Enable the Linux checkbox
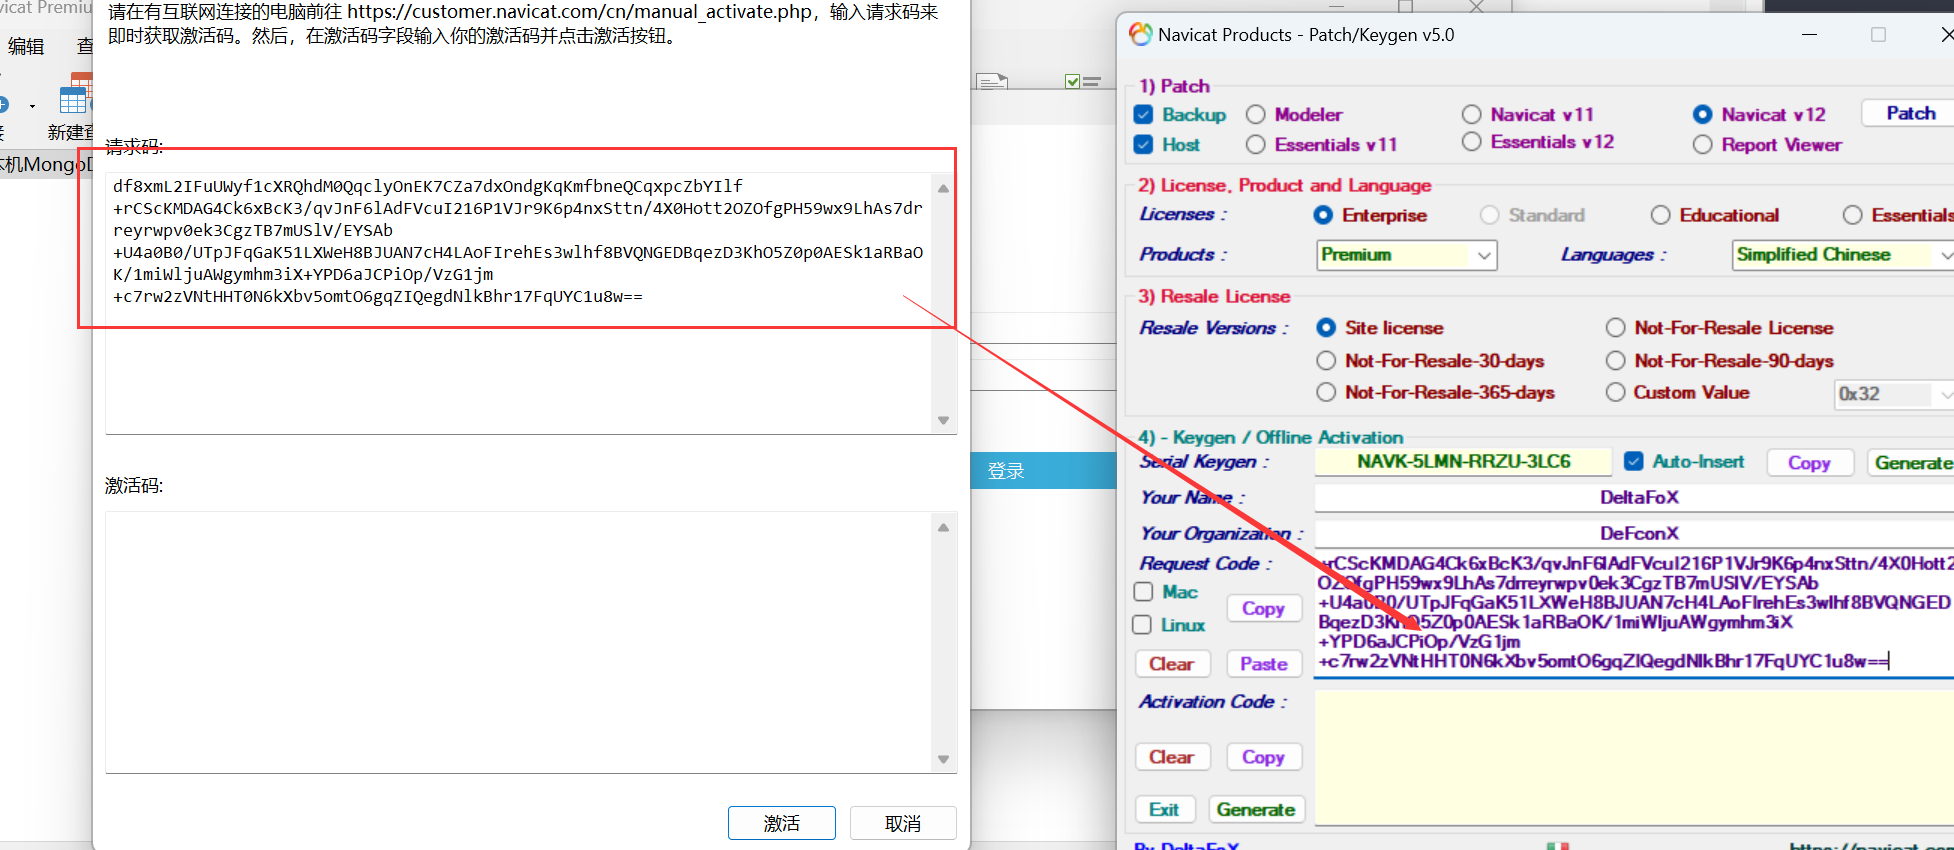1954x850 pixels. (x=1142, y=625)
